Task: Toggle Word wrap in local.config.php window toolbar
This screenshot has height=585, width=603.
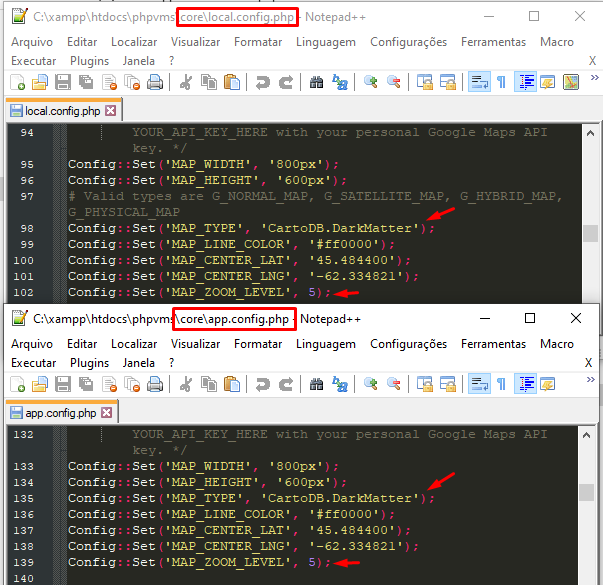Action: 479,82
